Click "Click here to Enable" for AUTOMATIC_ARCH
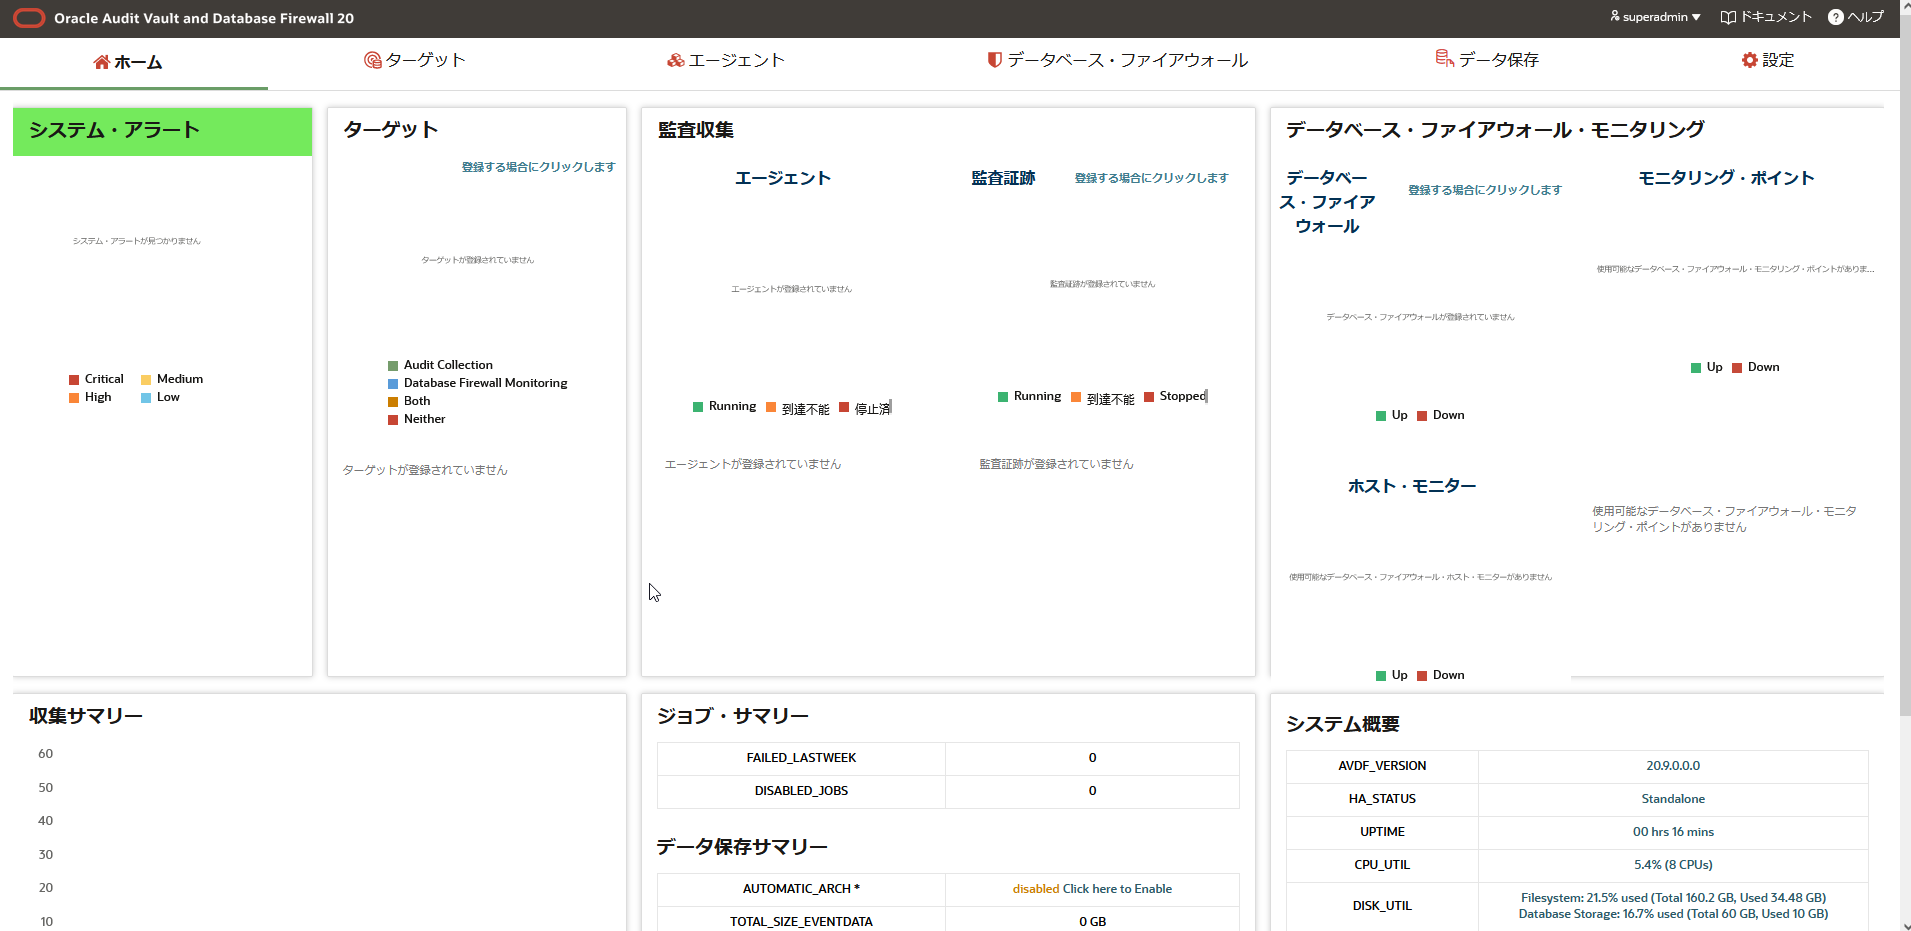 pyautogui.click(x=1117, y=889)
